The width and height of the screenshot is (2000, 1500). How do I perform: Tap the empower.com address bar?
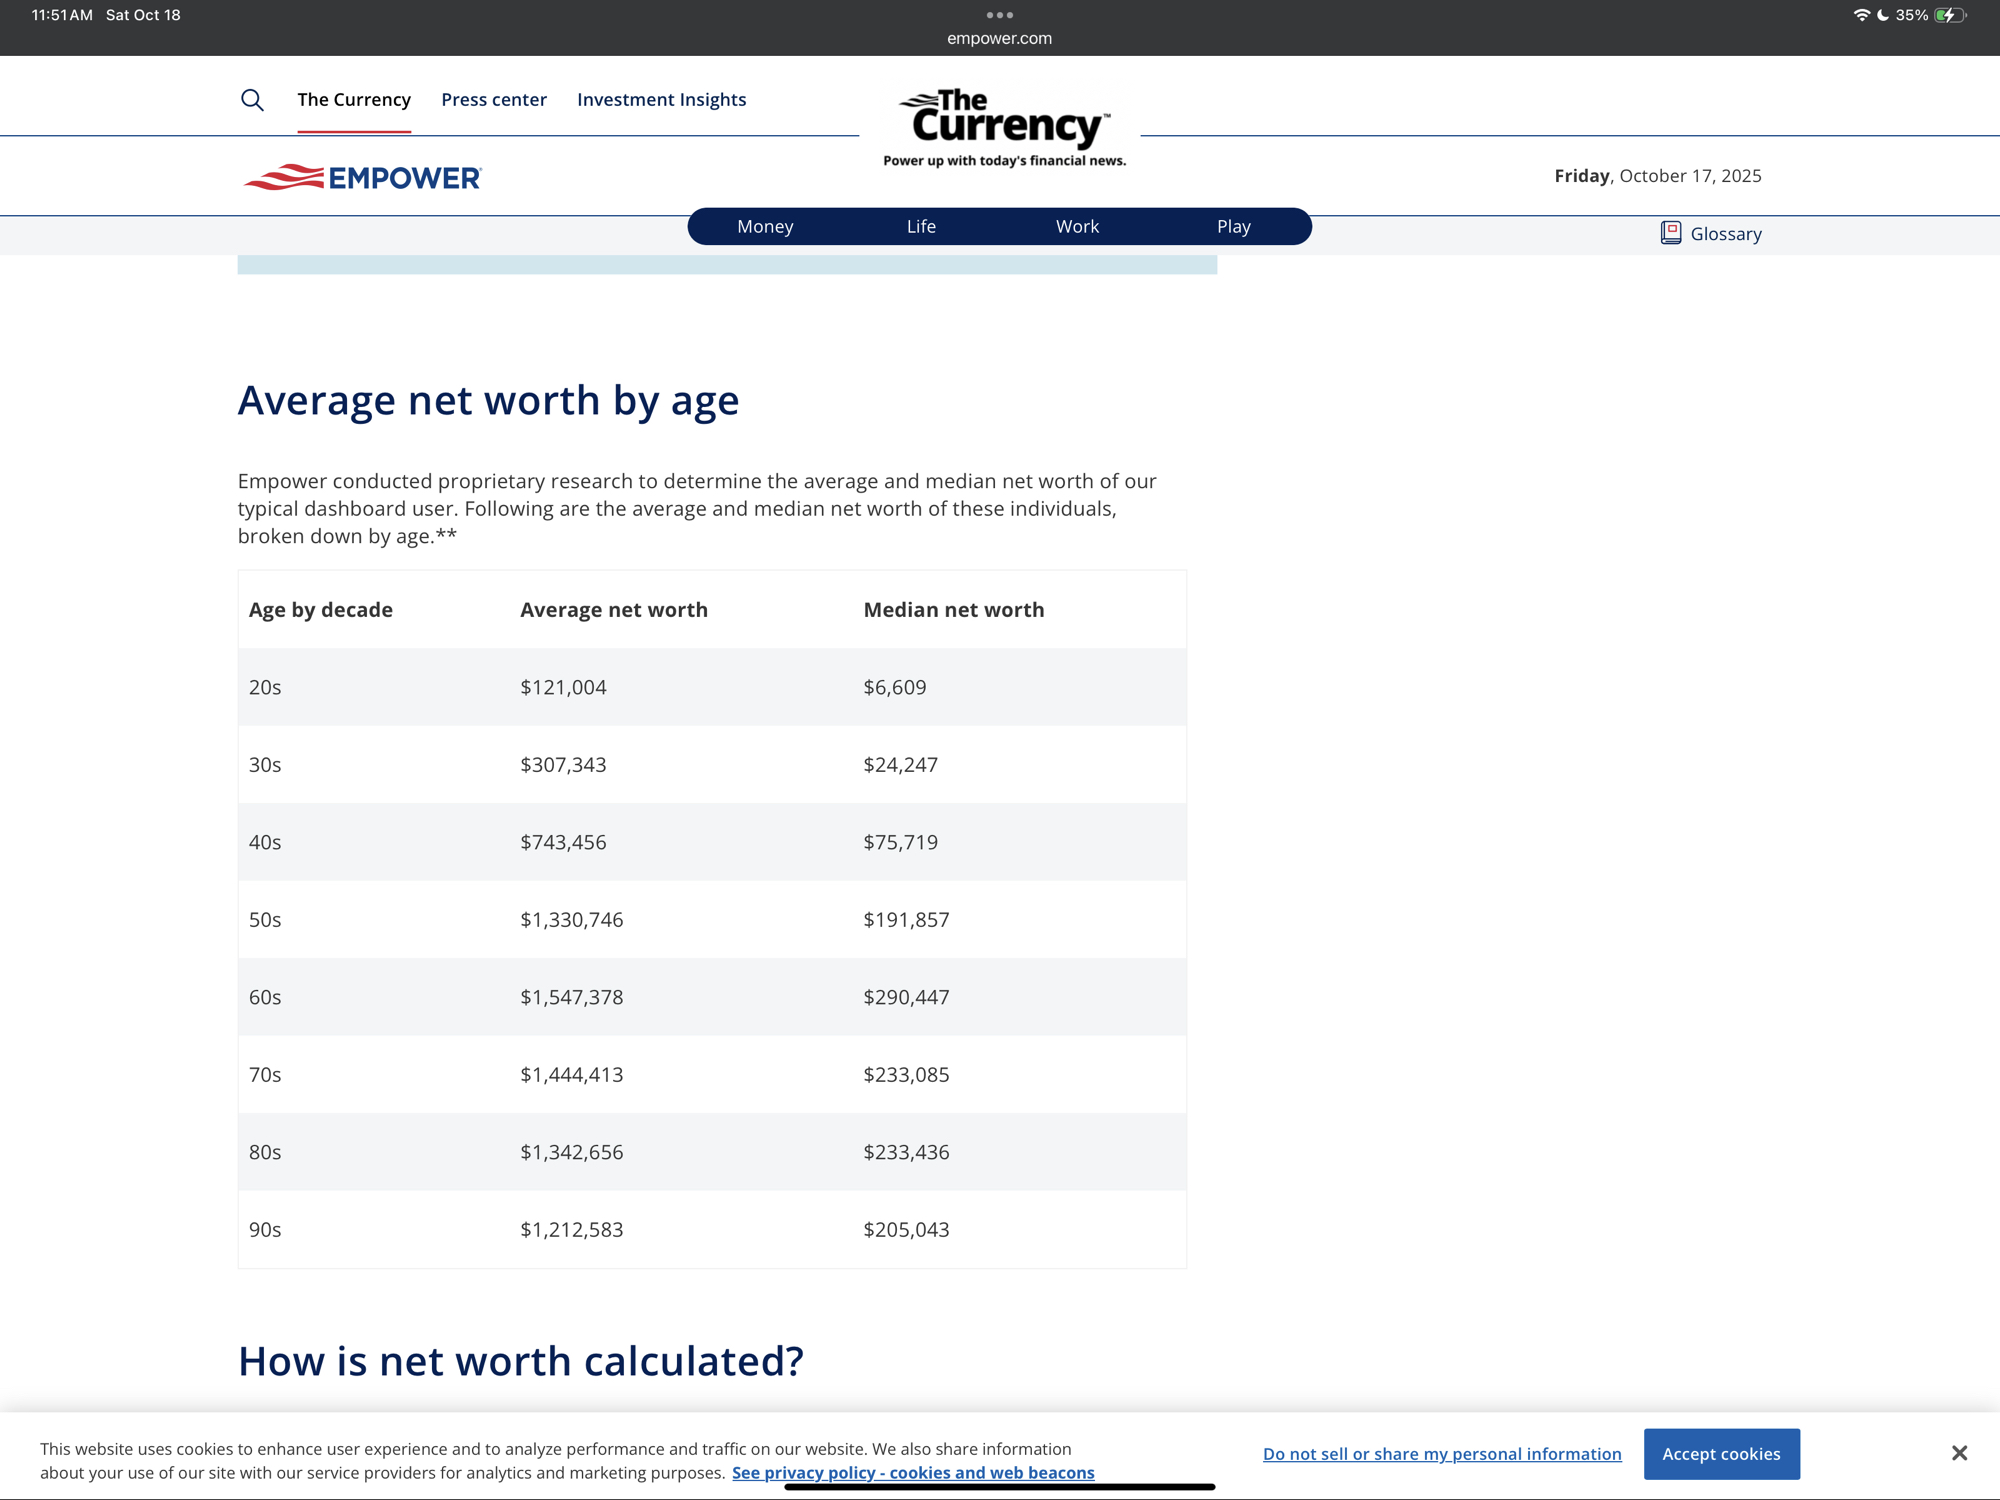(999, 38)
